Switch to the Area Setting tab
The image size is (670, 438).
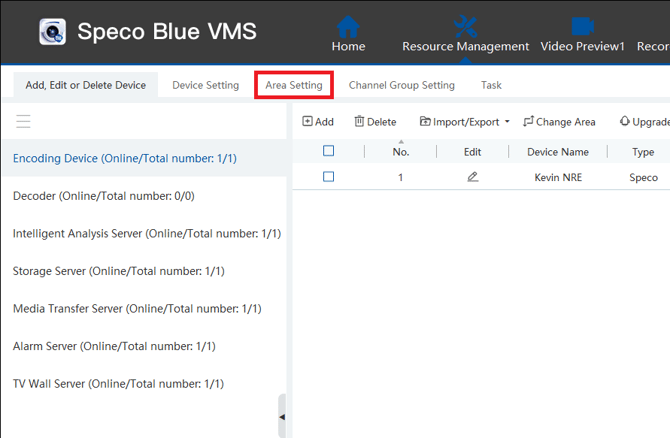[x=294, y=85]
